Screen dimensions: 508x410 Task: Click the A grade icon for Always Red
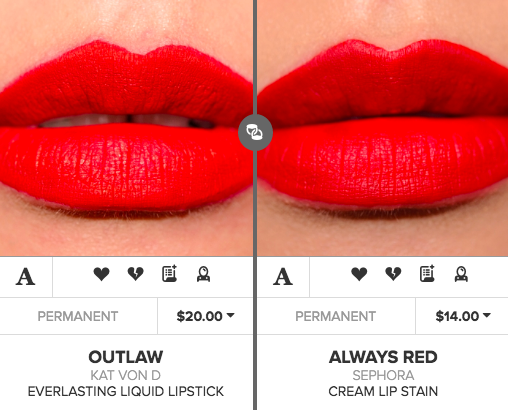283,277
